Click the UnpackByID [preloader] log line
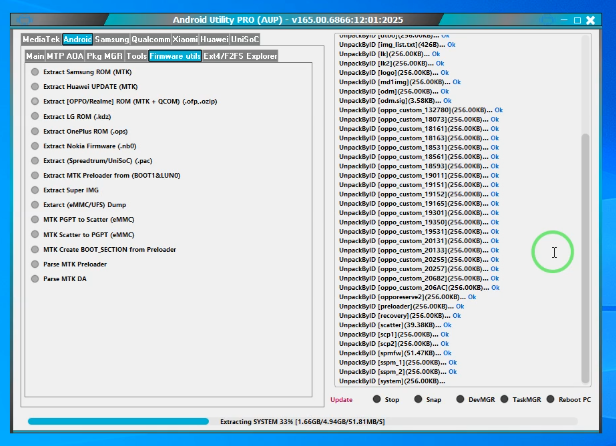Viewport: 616px width, 446px height. click(402, 307)
